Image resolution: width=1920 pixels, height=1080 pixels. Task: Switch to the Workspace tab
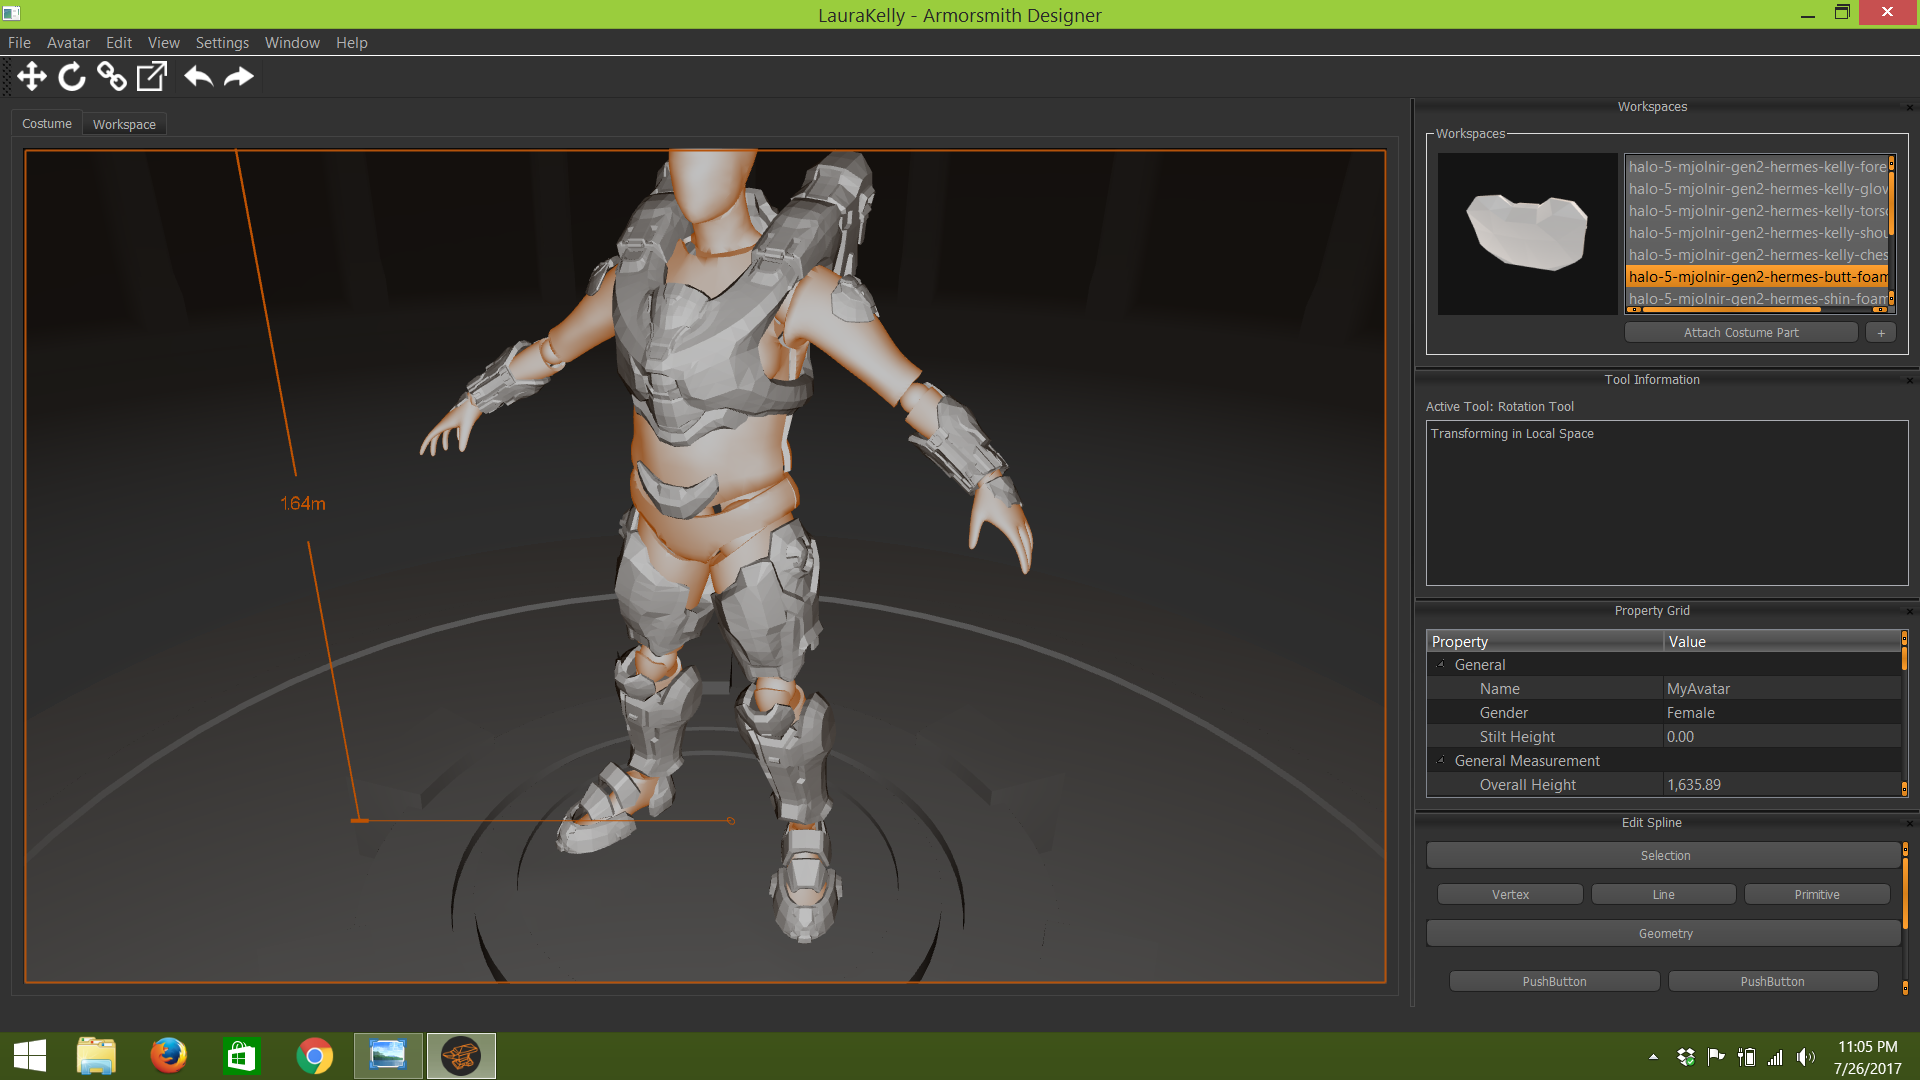coord(124,125)
